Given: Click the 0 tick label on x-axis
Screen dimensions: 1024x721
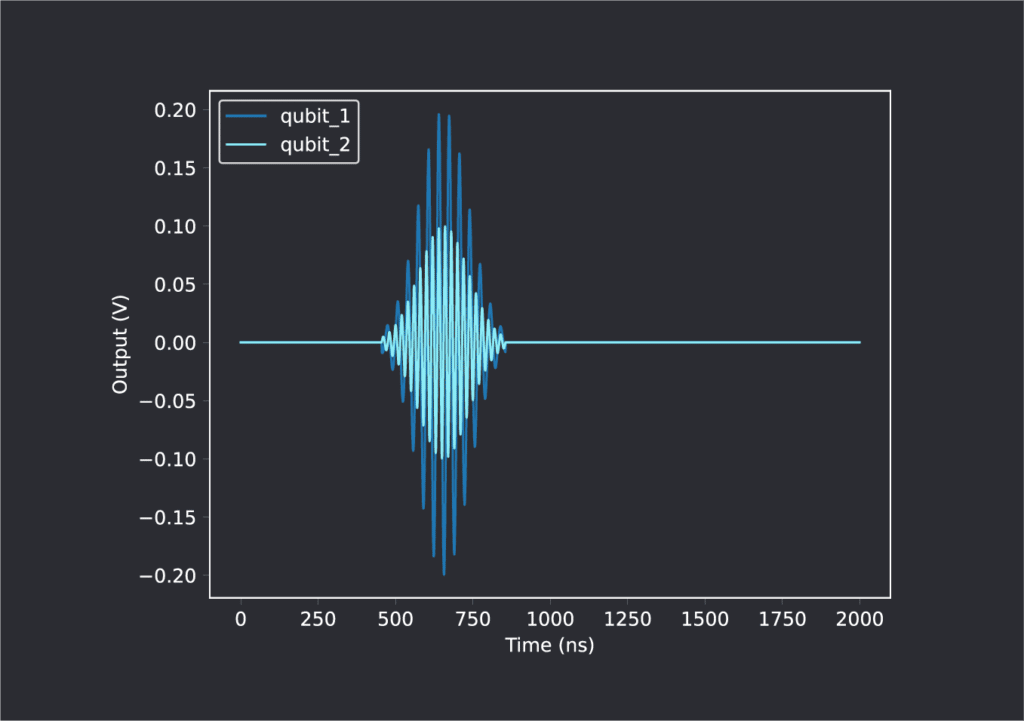Looking at the screenshot, I should [240, 619].
